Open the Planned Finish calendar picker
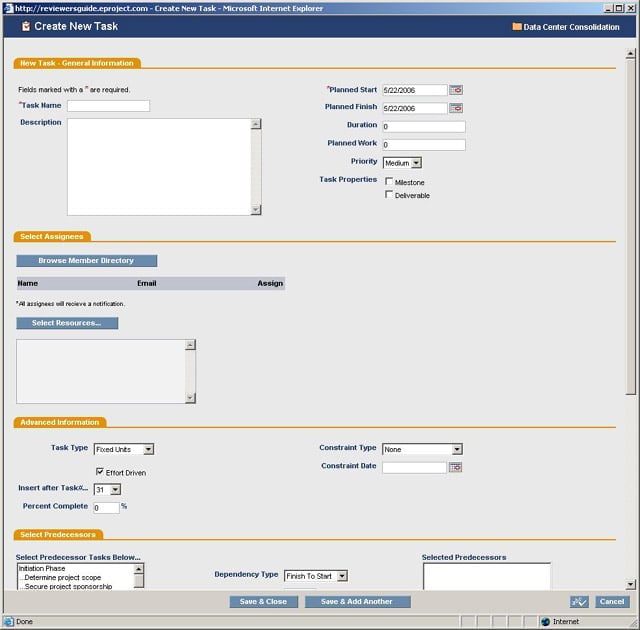Screen dimensions: 640x630 coord(456,108)
